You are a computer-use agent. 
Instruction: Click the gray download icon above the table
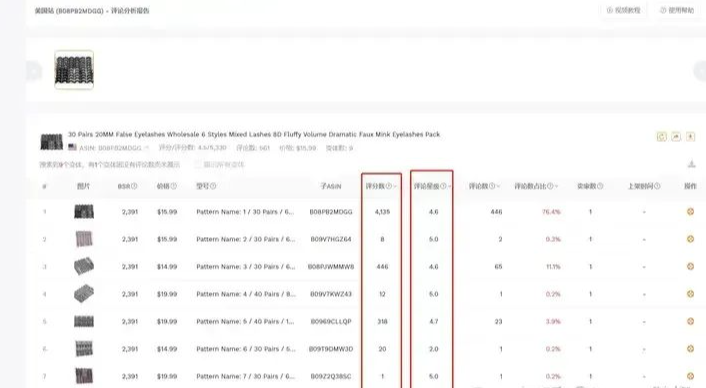(692, 164)
